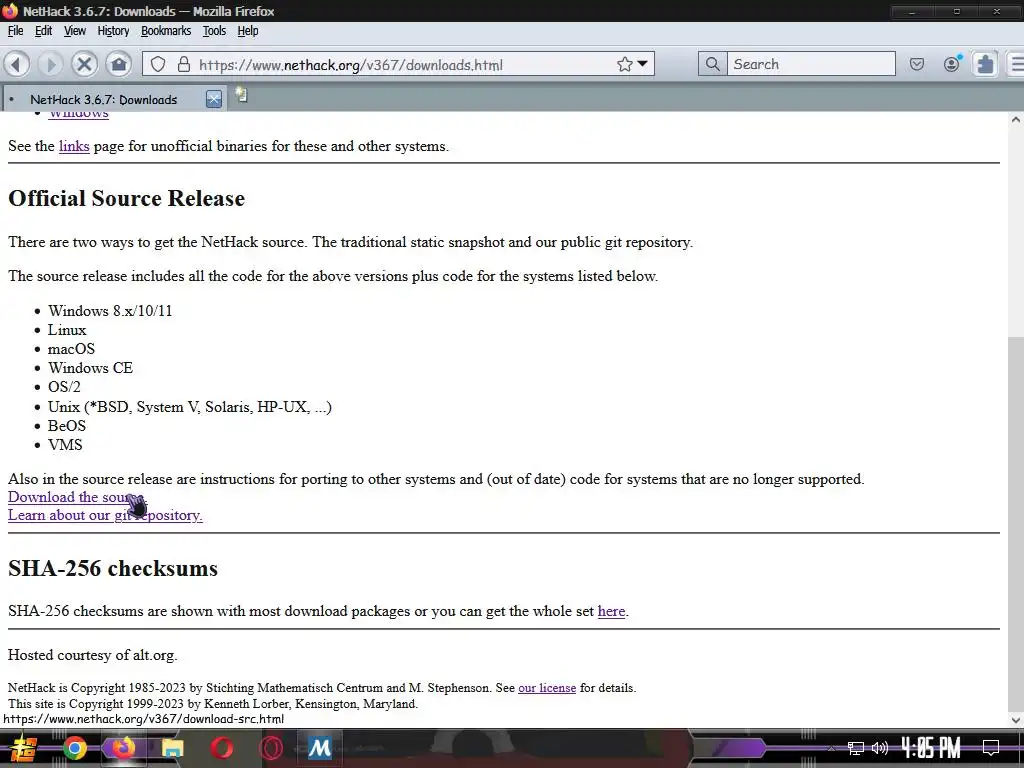
Task: Click the 'BeOS' list item
Action: click(67, 426)
